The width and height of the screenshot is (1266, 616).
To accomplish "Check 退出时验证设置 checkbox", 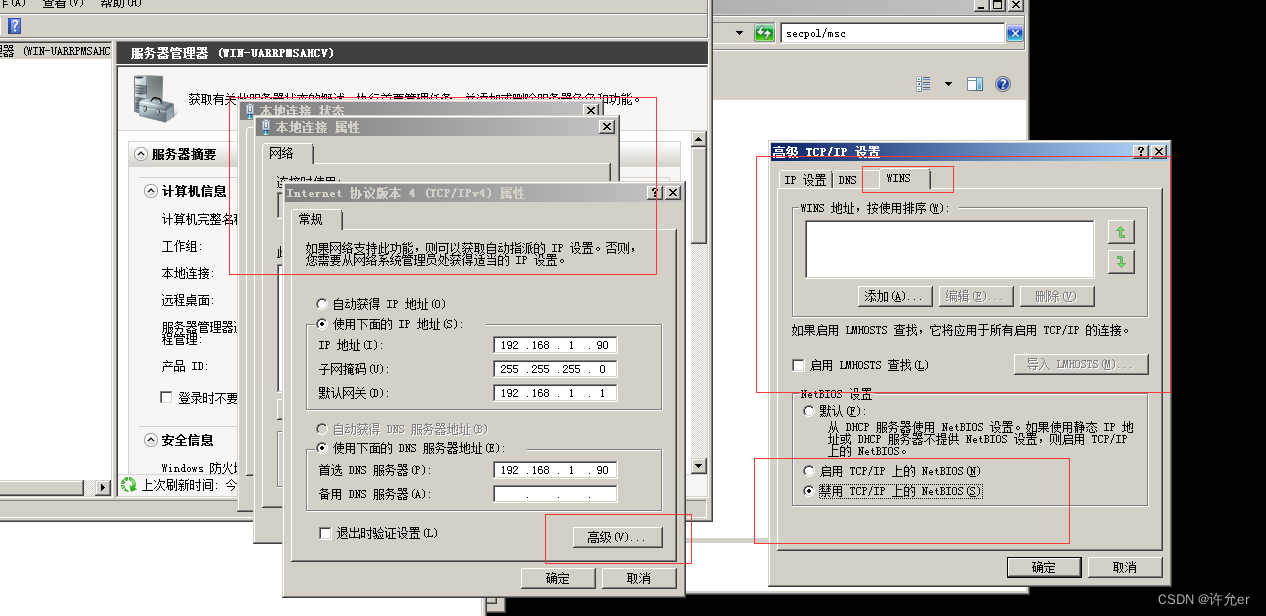I will tap(324, 533).
